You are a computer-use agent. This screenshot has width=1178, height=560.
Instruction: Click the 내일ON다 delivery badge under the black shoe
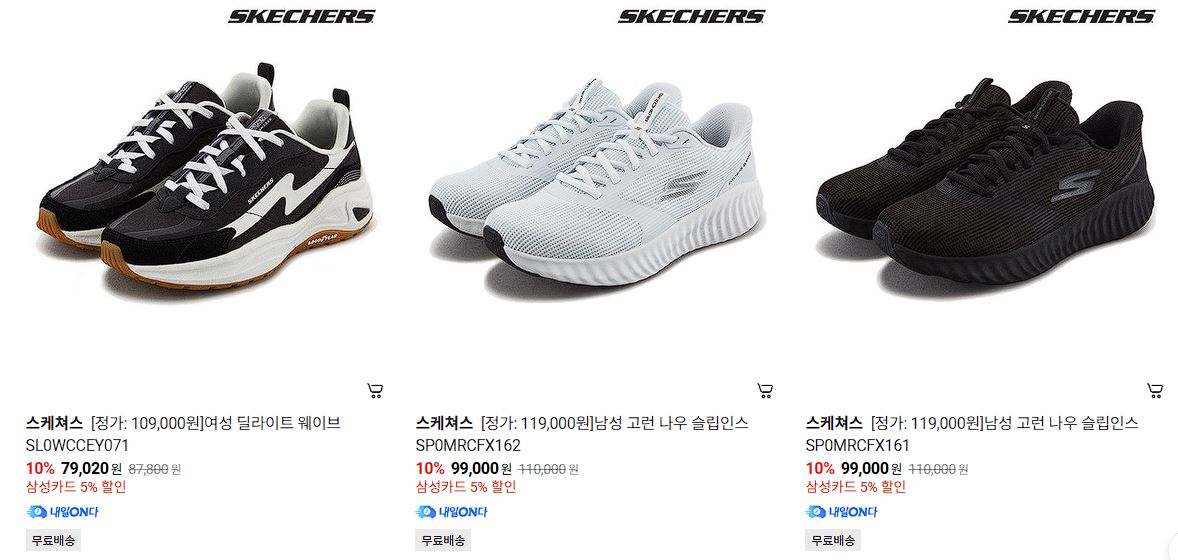(x=842, y=512)
